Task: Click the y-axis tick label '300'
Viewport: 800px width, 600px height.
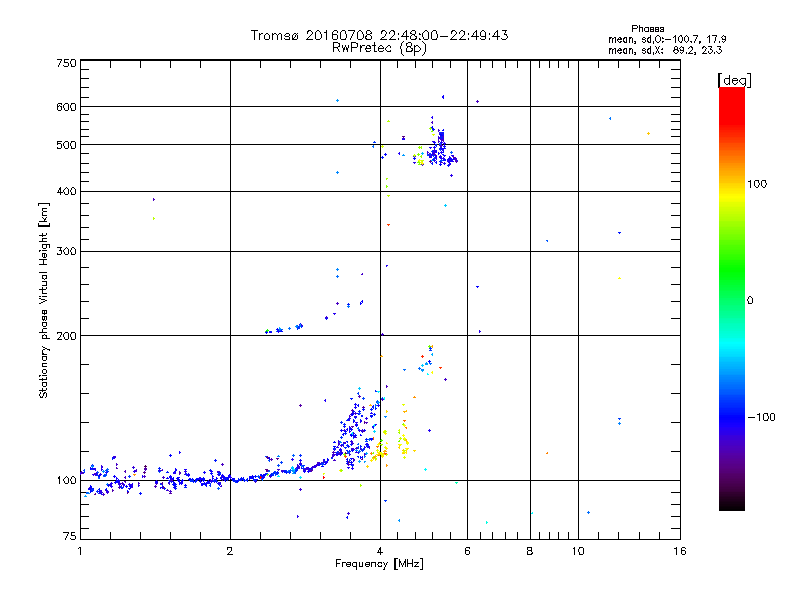Action: click(66, 252)
